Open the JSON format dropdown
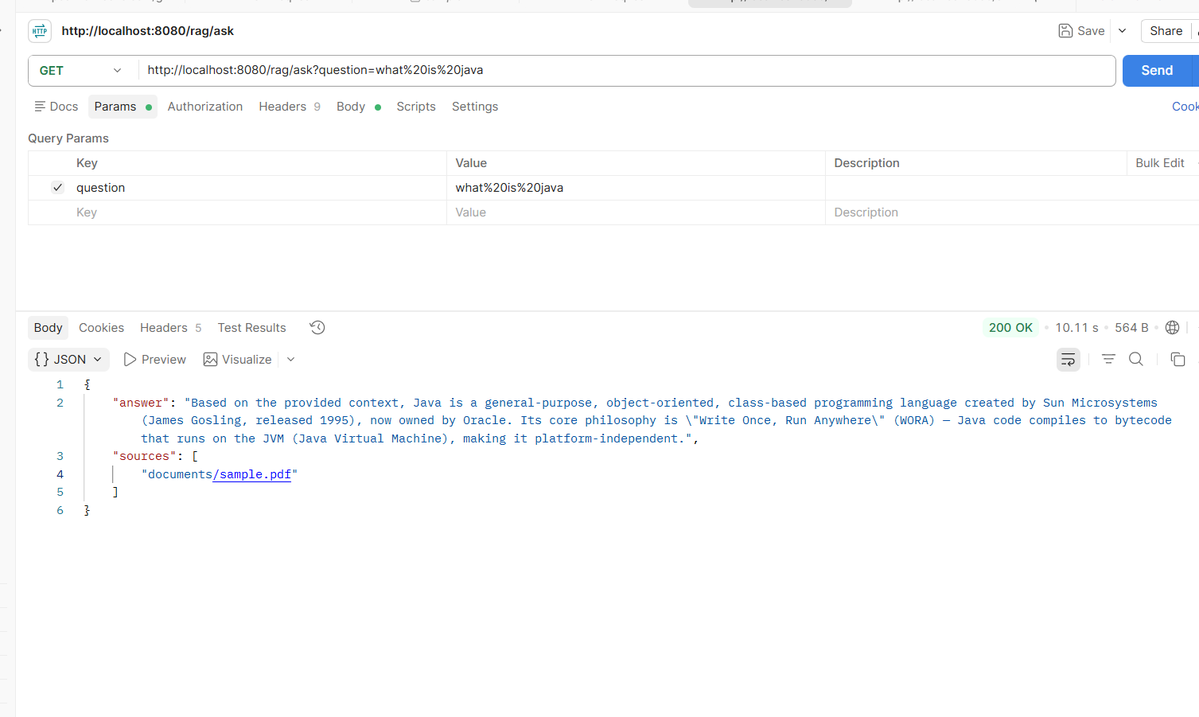 tap(69, 359)
